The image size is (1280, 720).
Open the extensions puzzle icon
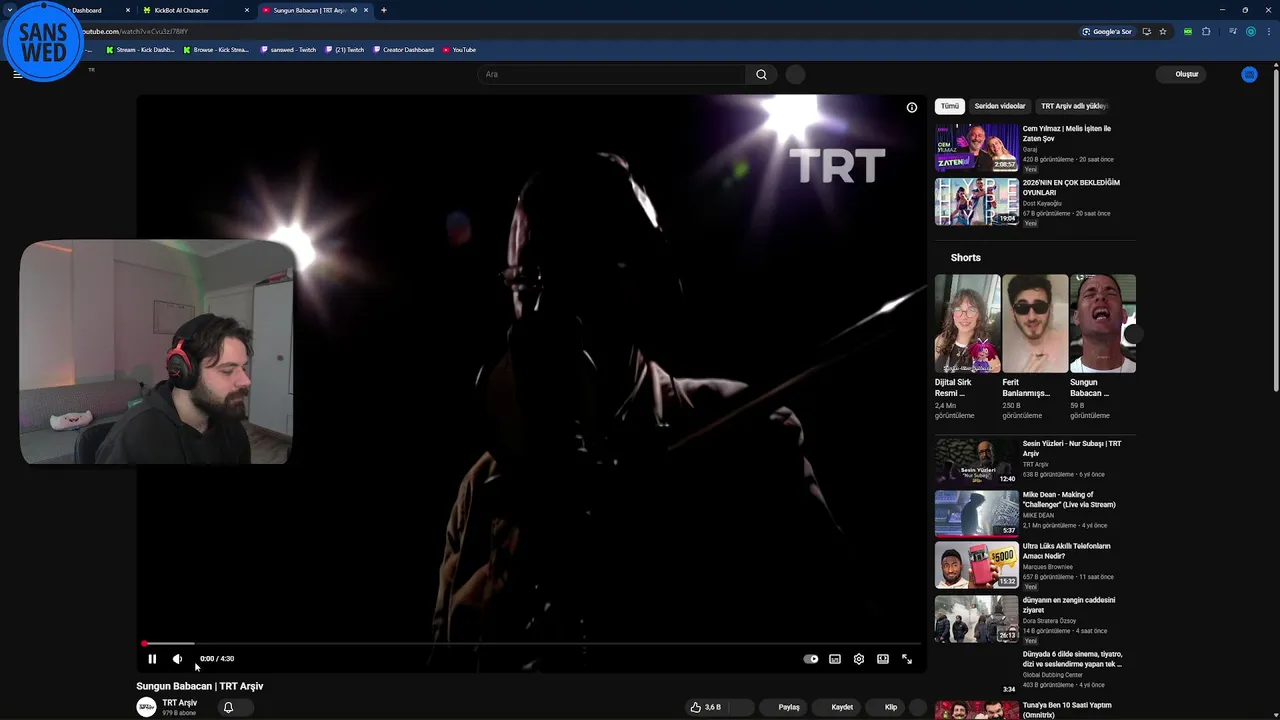1206,31
